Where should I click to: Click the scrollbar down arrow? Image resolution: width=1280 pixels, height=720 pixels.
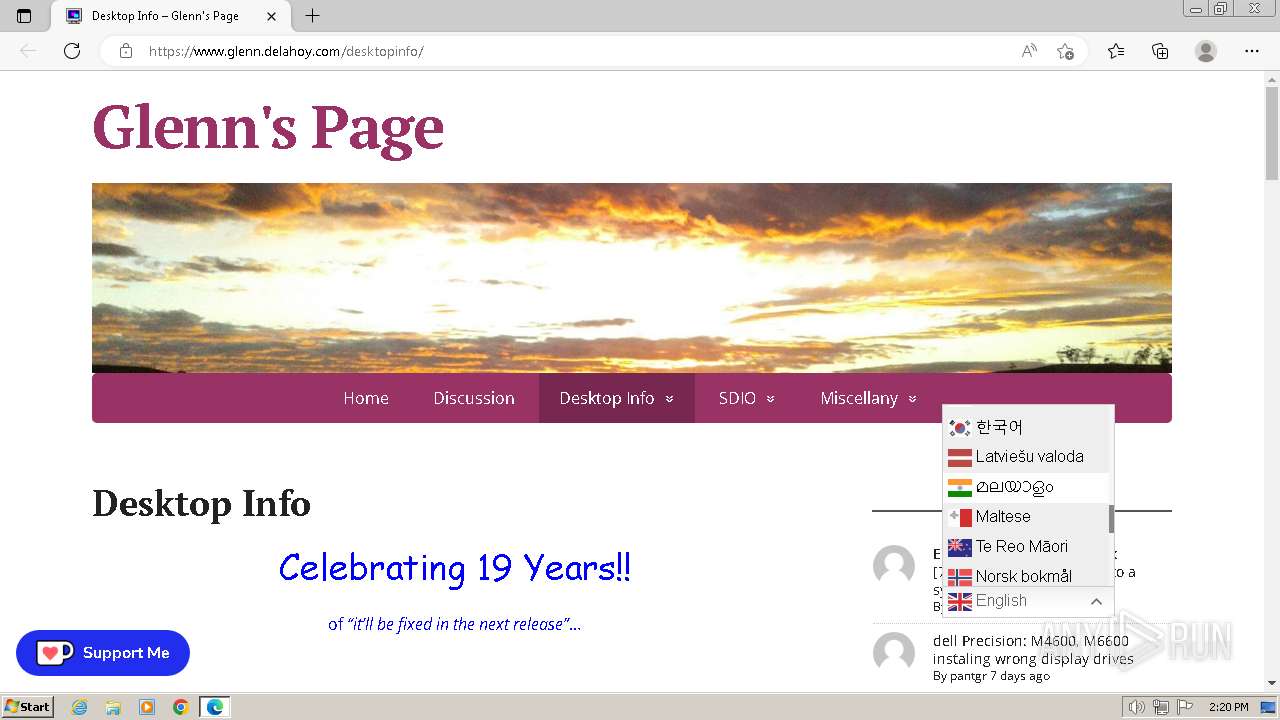click(1272, 683)
